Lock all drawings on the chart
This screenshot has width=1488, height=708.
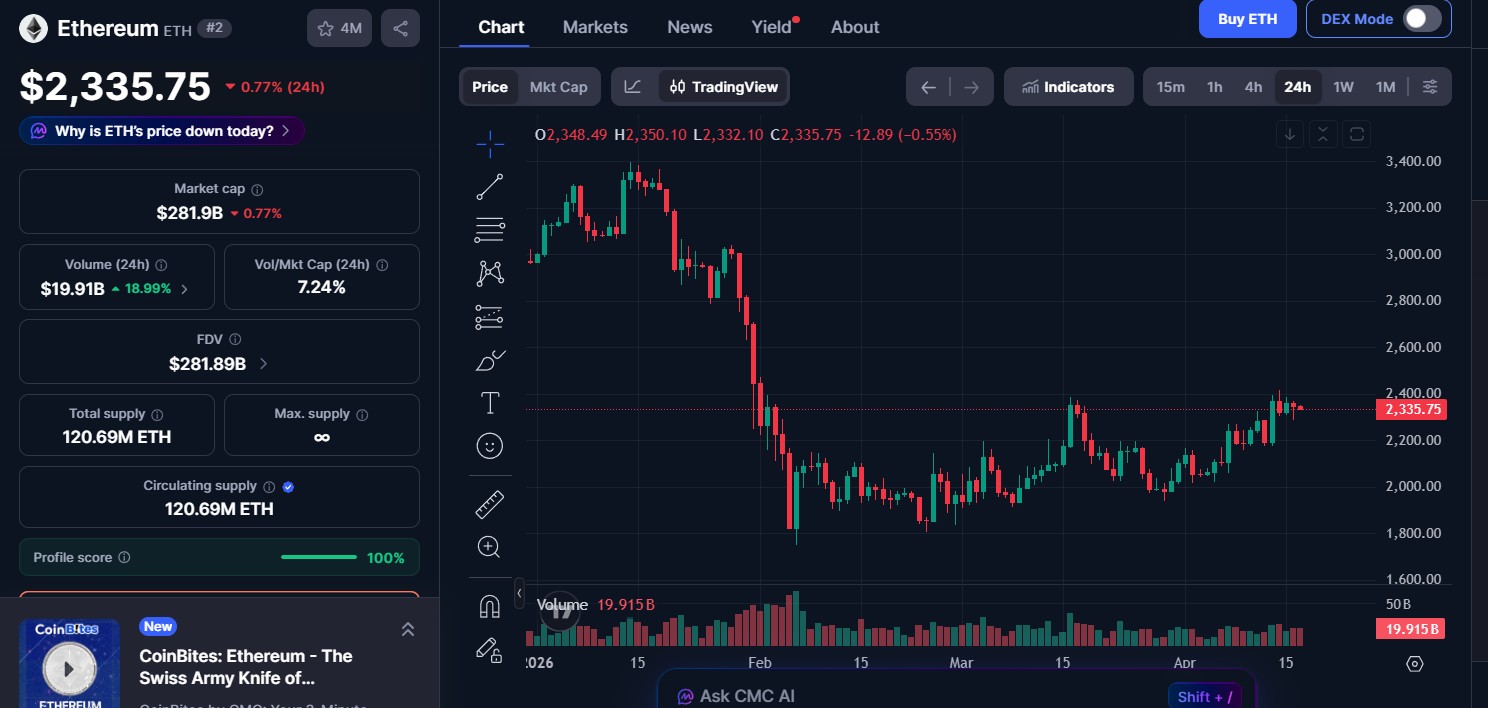coord(489,651)
